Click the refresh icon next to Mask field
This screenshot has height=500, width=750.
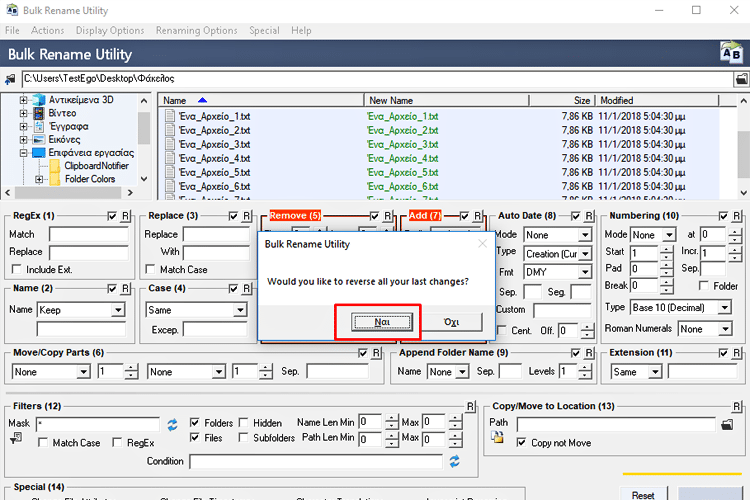click(172, 424)
